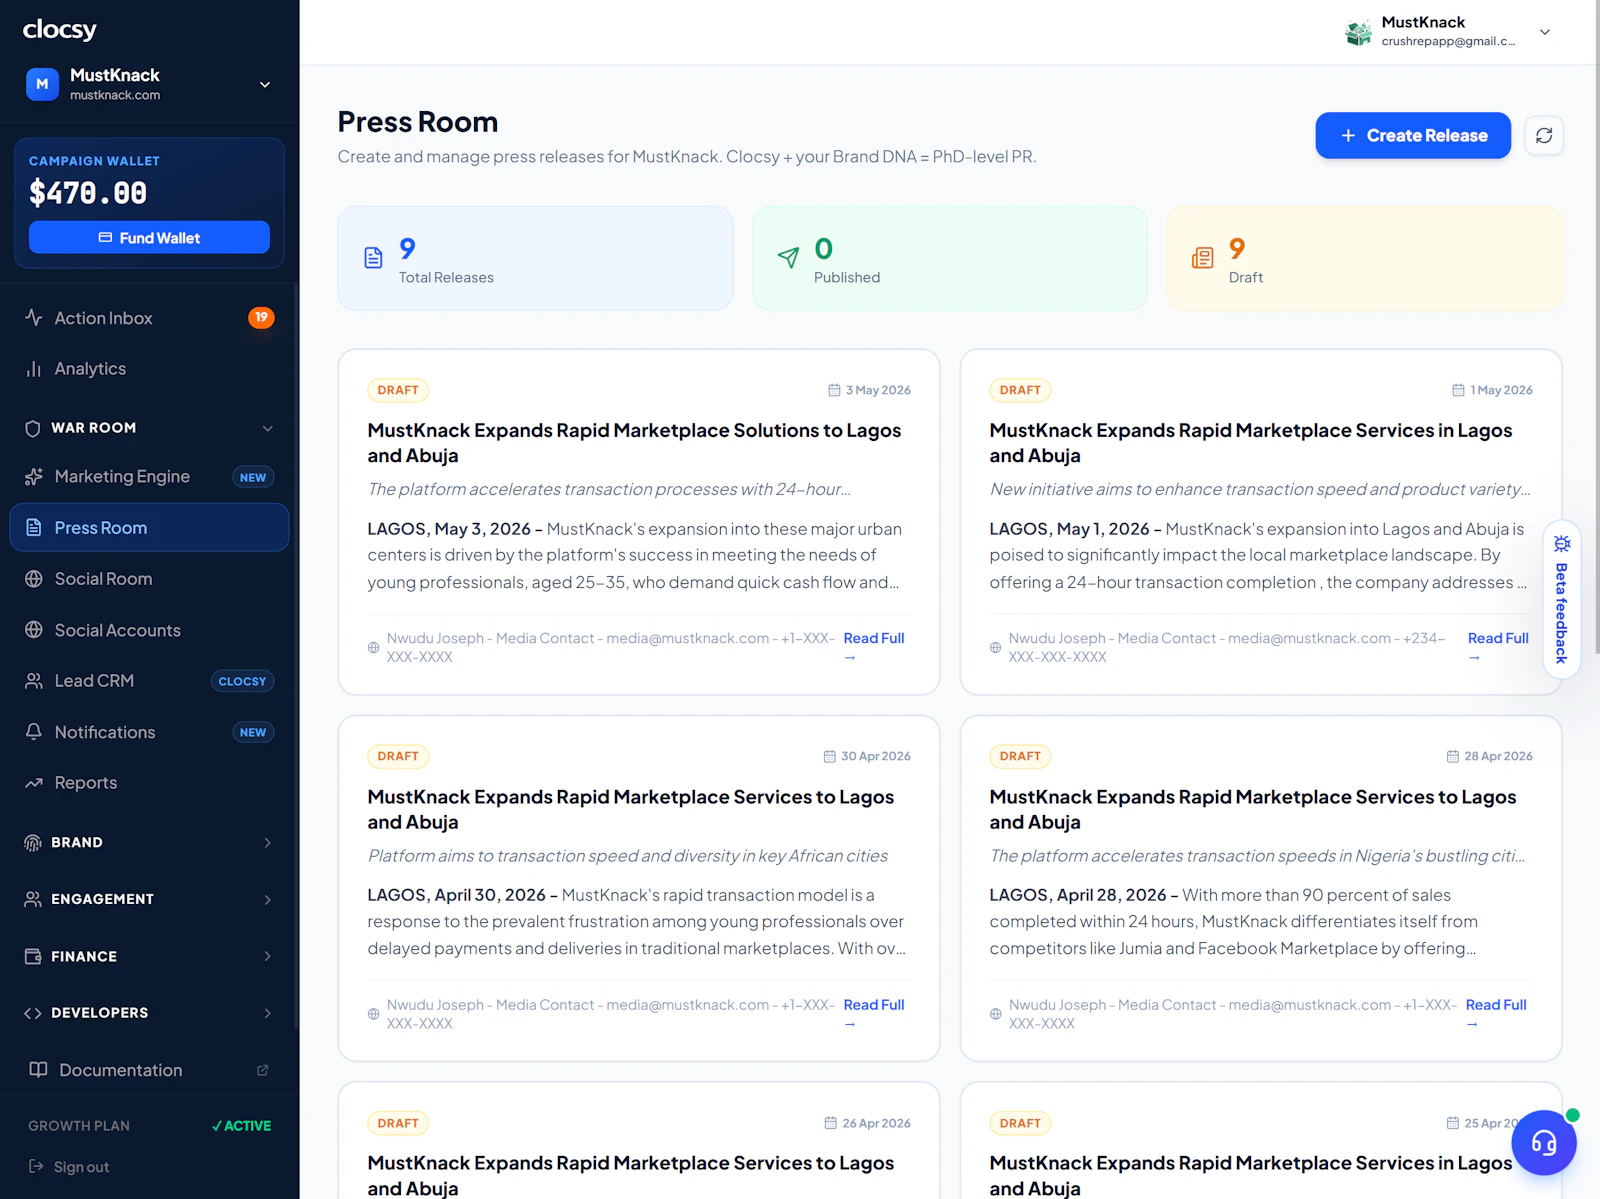Expand the BRAND section chevron
The width and height of the screenshot is (1600, 1199).
(268, 843)
